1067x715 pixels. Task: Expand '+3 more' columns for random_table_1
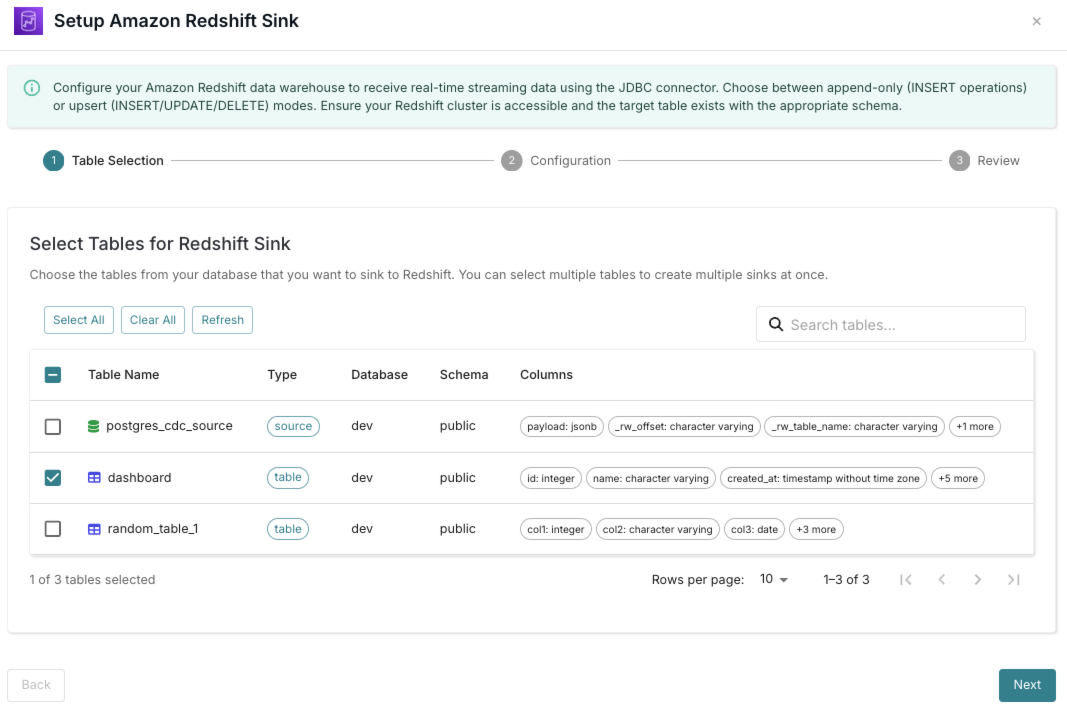pos(816,529)
